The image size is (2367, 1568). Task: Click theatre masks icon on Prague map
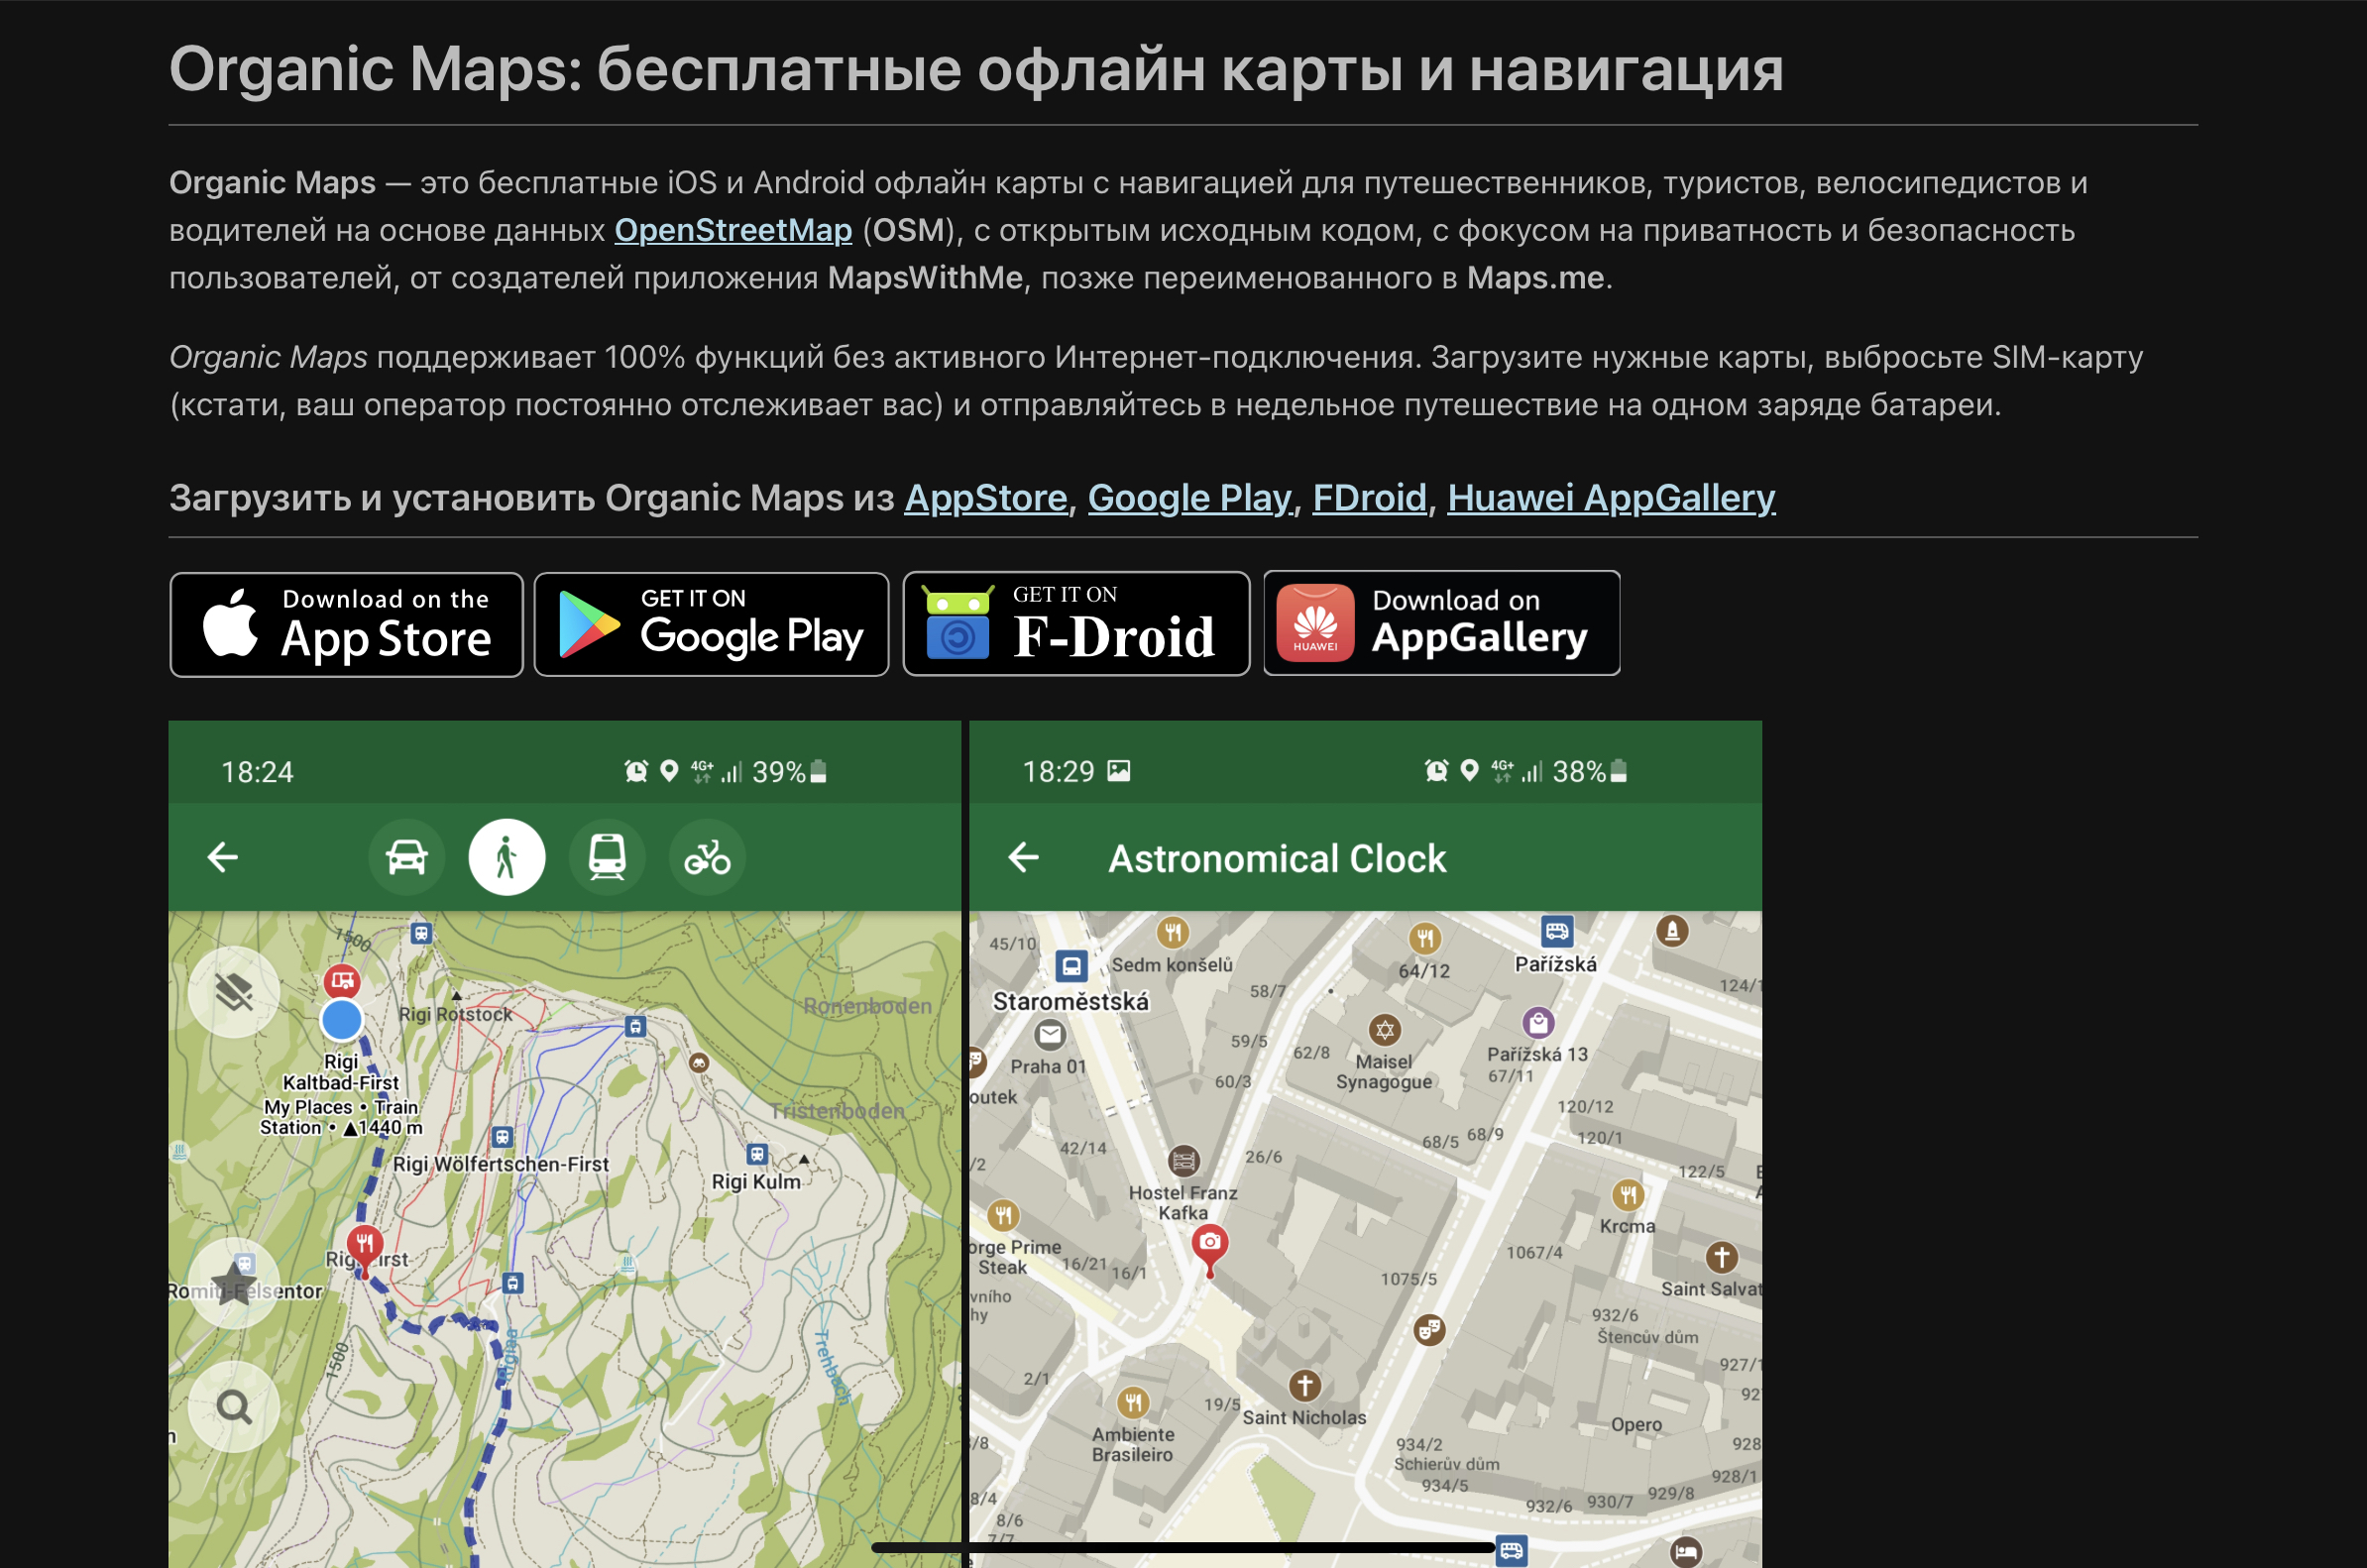[1429, 1330]
